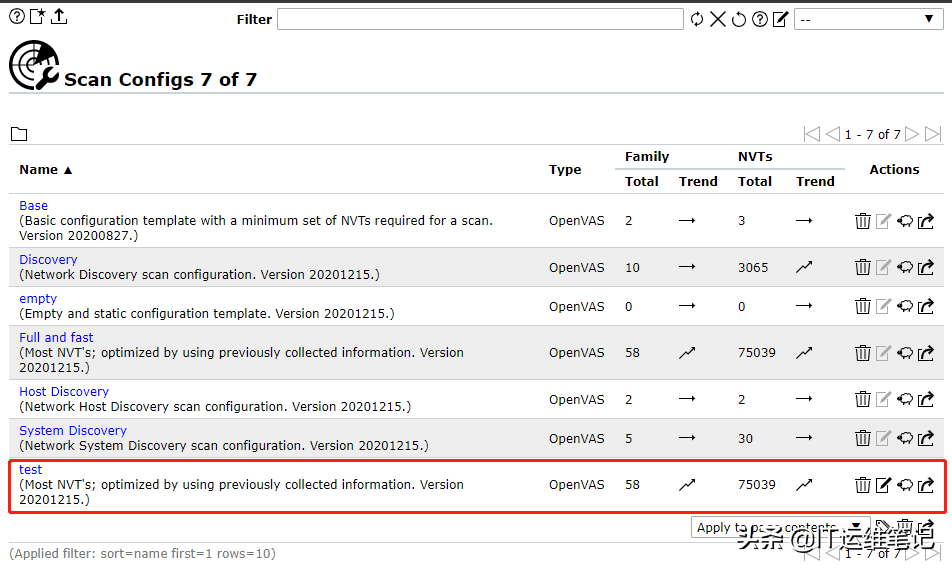Clone the test scan config
Screen dimensions: 952x568
(x=905, y=485)
